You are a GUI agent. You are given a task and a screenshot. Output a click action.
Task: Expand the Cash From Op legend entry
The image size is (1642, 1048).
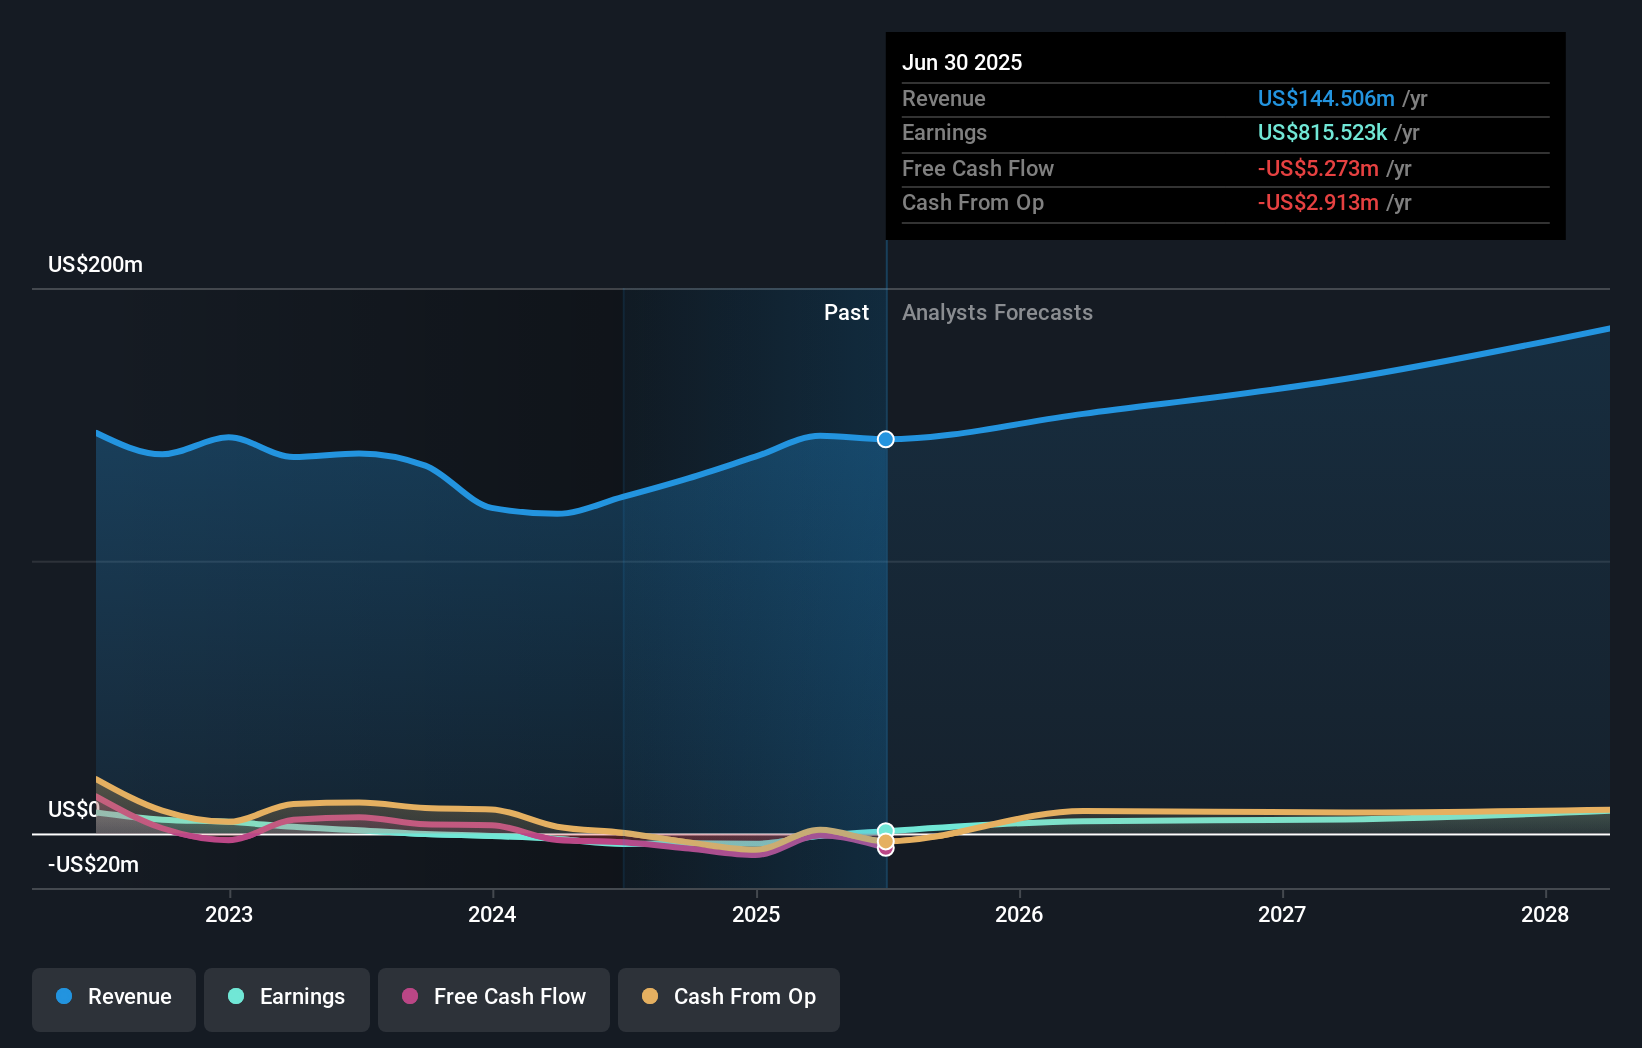(x=728, y=997)
